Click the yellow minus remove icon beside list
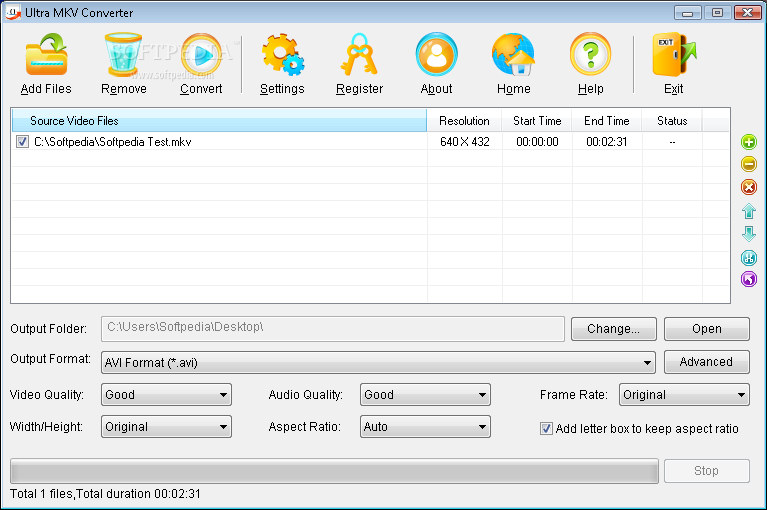The image size is (767, 510). pos(748,164)
